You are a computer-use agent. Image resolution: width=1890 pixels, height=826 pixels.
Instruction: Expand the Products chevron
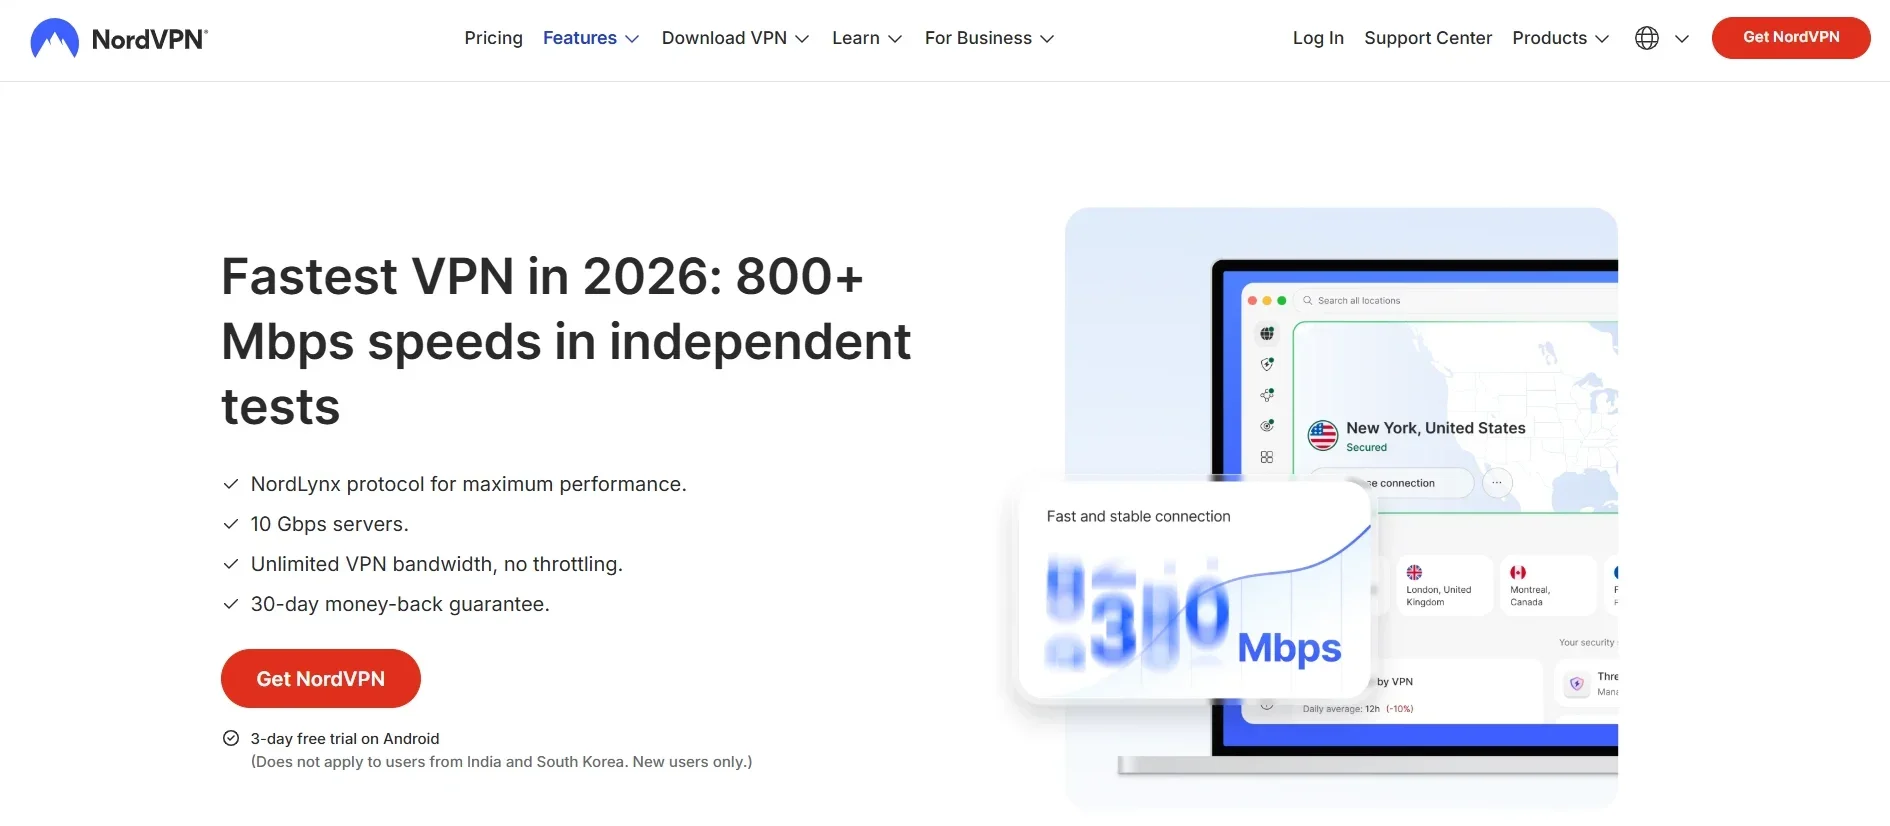coord(1602,39)
